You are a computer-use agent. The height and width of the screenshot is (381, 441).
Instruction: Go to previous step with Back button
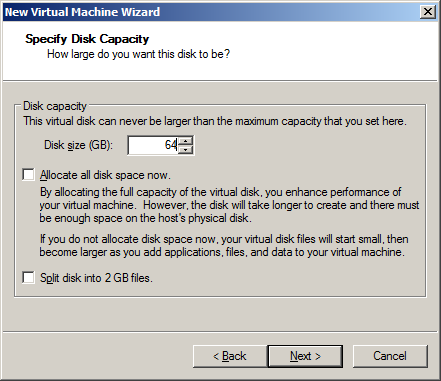230,356
